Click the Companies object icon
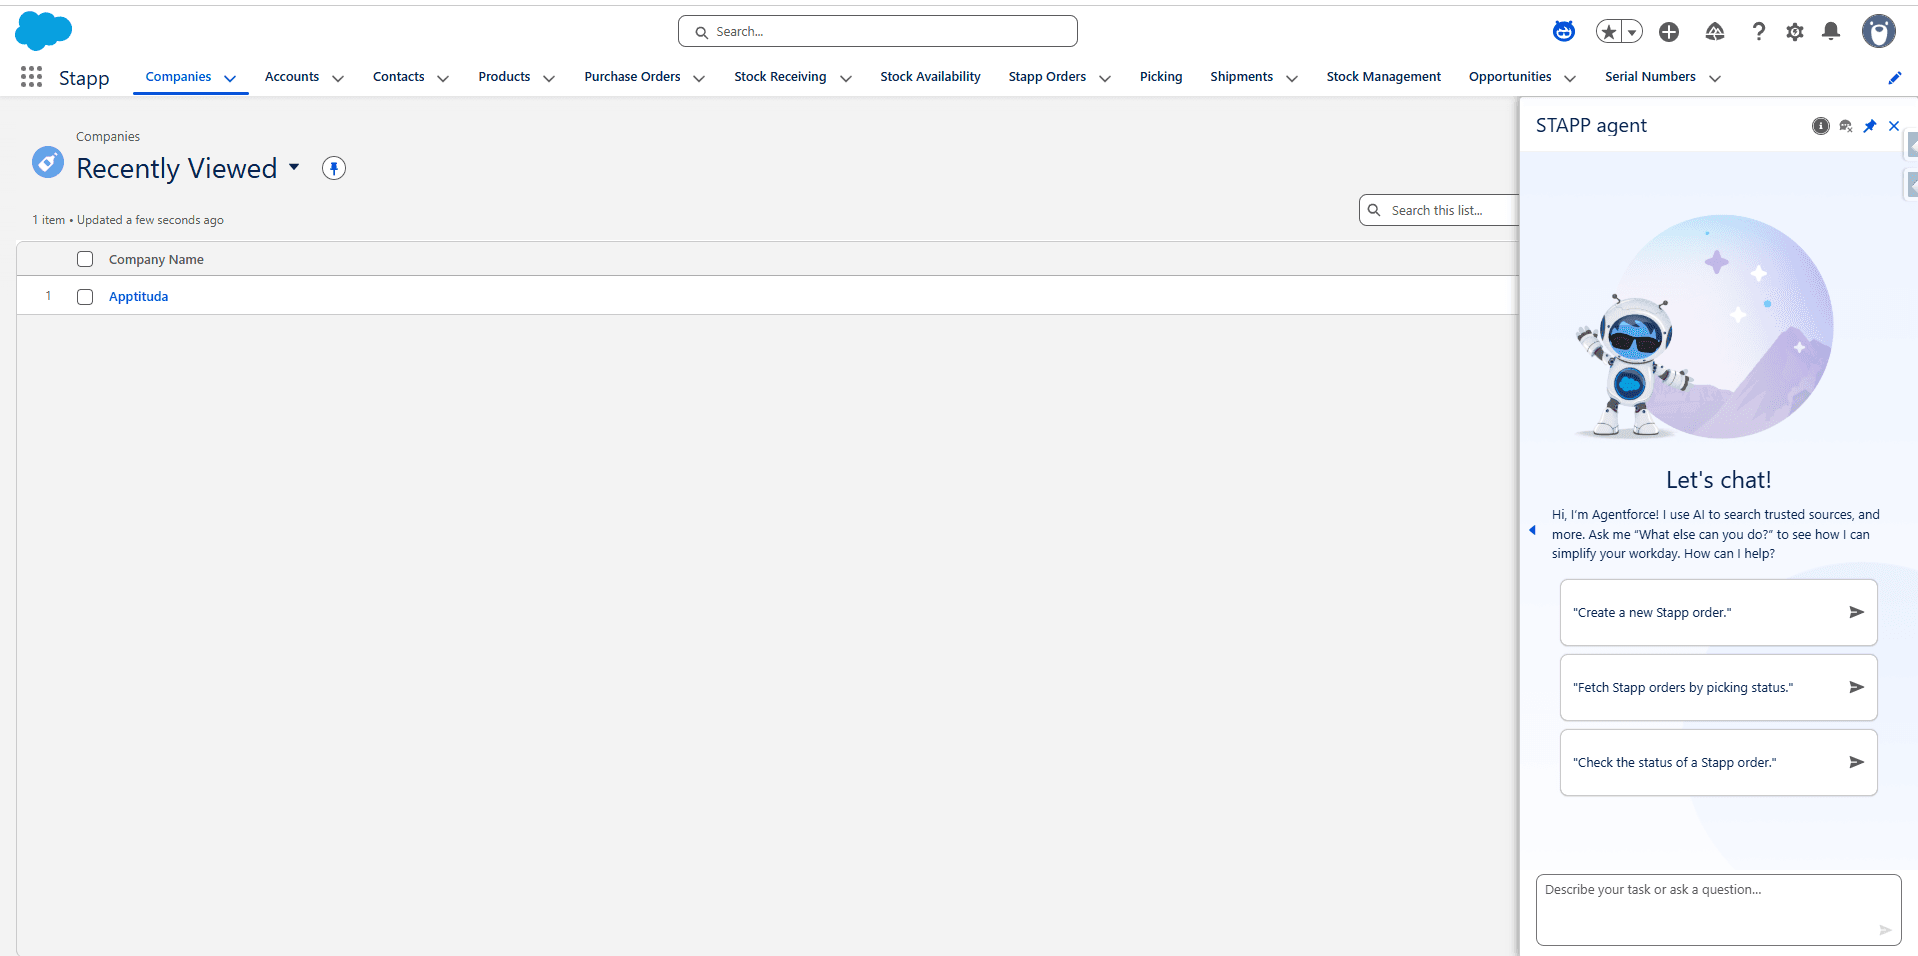The image size is (1918, 956). tap(48, 162)
